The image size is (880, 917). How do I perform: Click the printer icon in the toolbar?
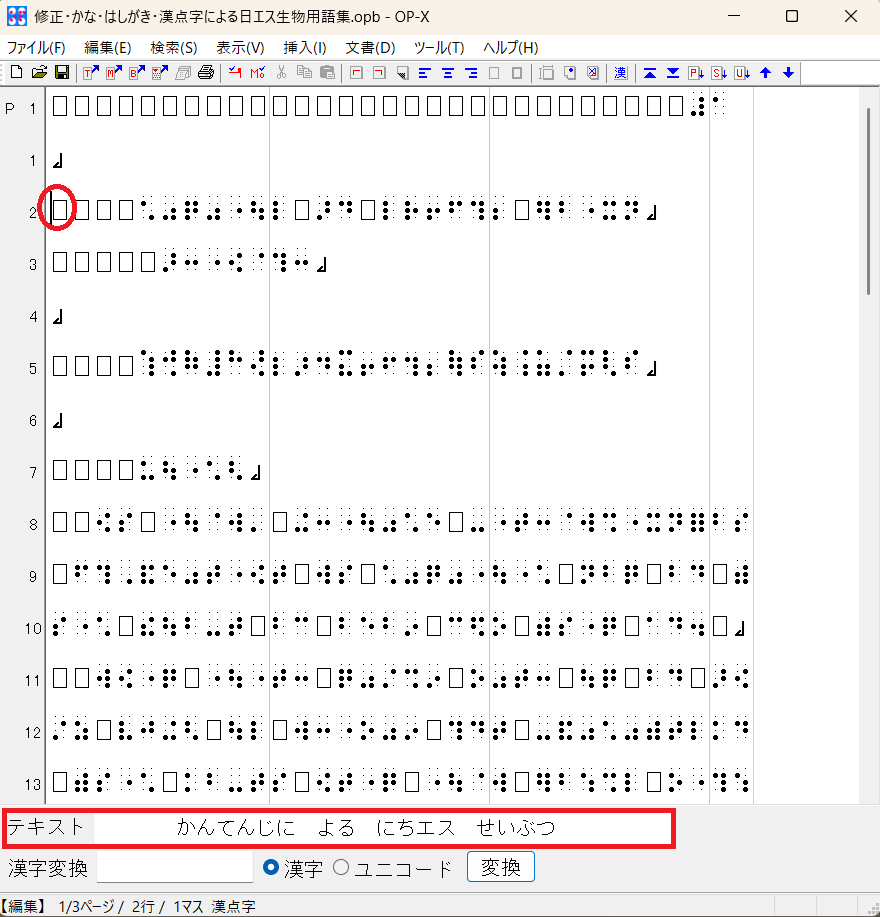[206, 73]
